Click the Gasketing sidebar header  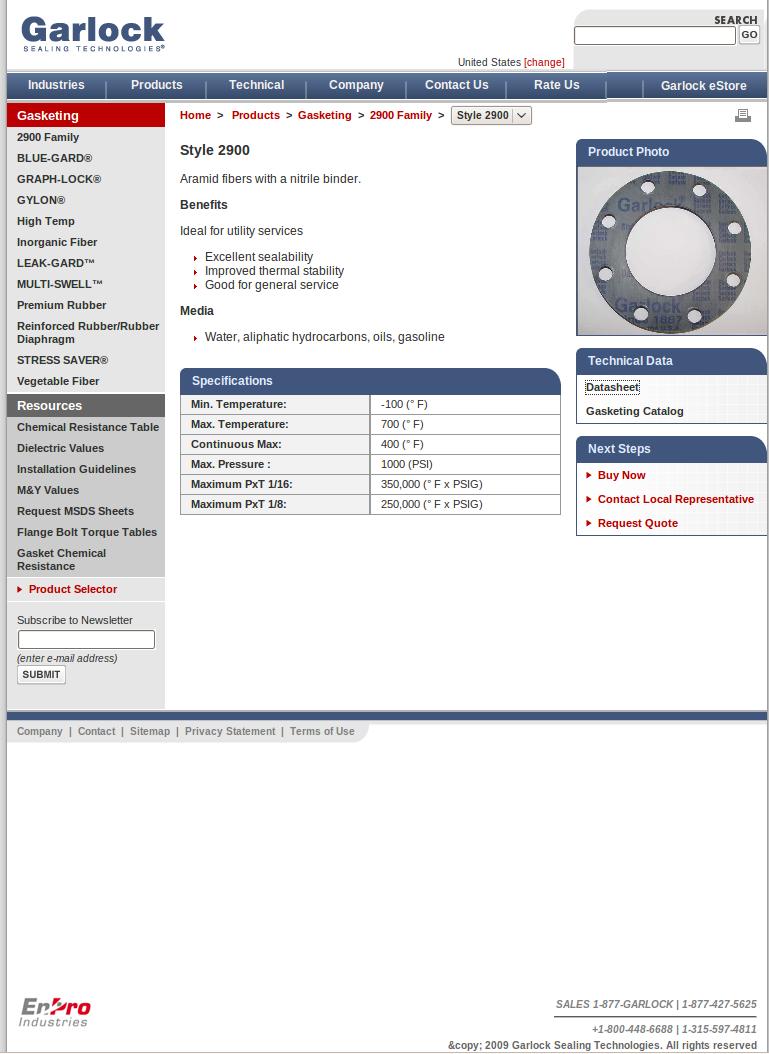(85, 116)
